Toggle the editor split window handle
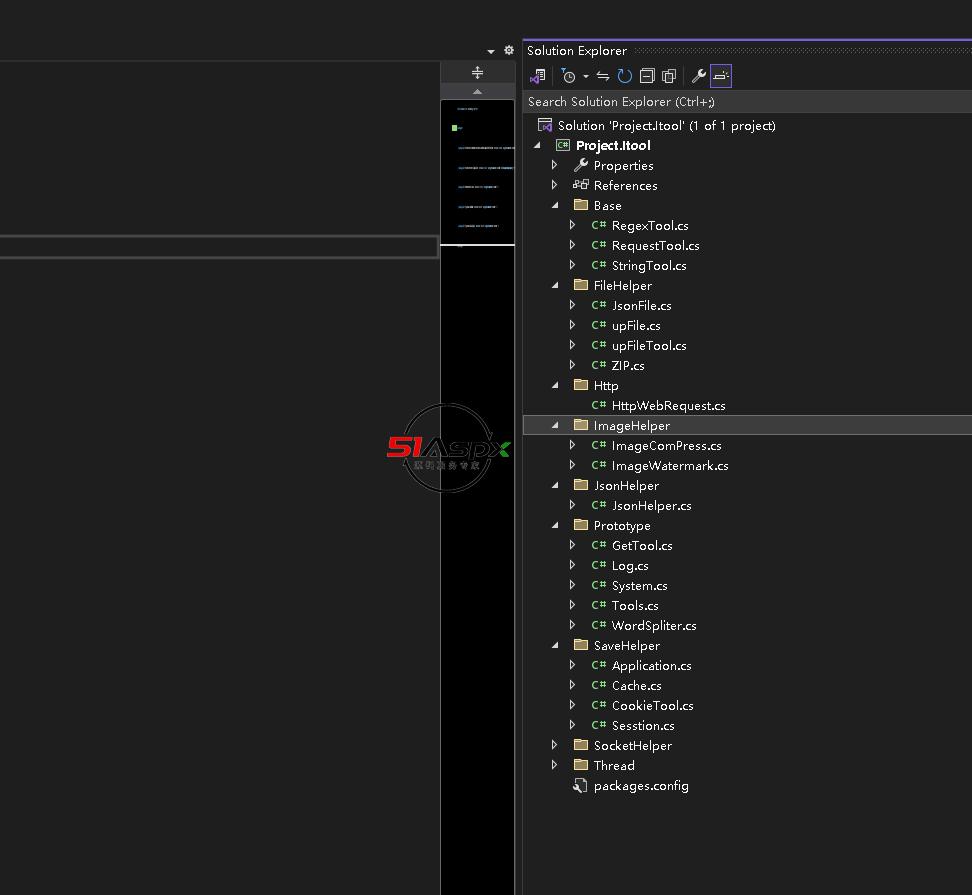Image resolution: width=972 pixels, height=895 pixels. tap(477, 72)
